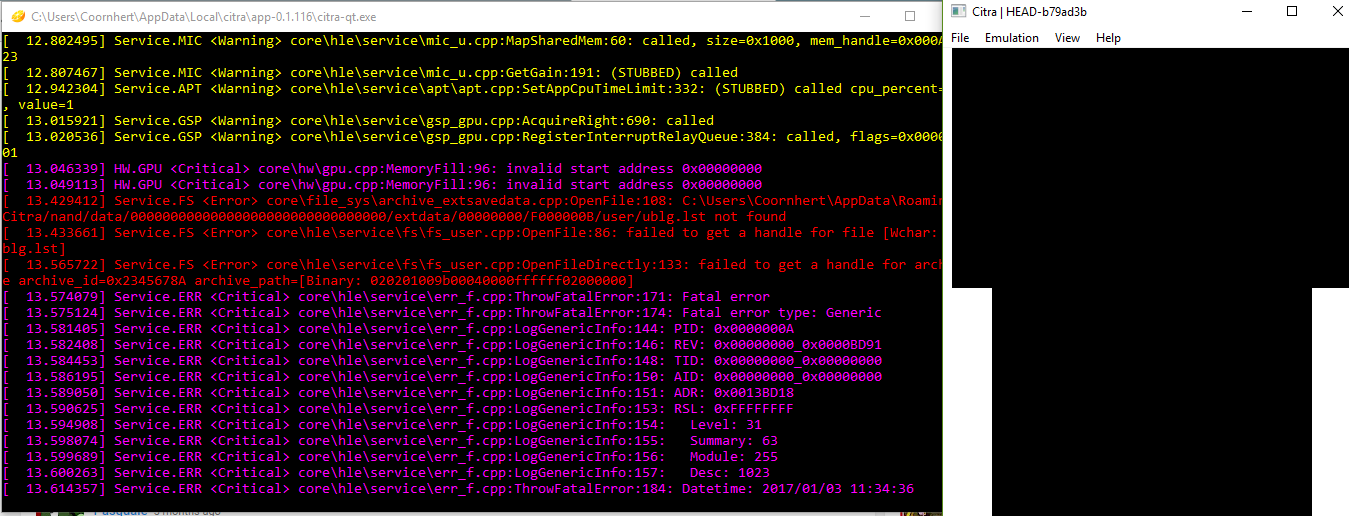This screenshot has height=516, width=1349.
Task: Close the Citra emulator window
Action: point(1336,11)
